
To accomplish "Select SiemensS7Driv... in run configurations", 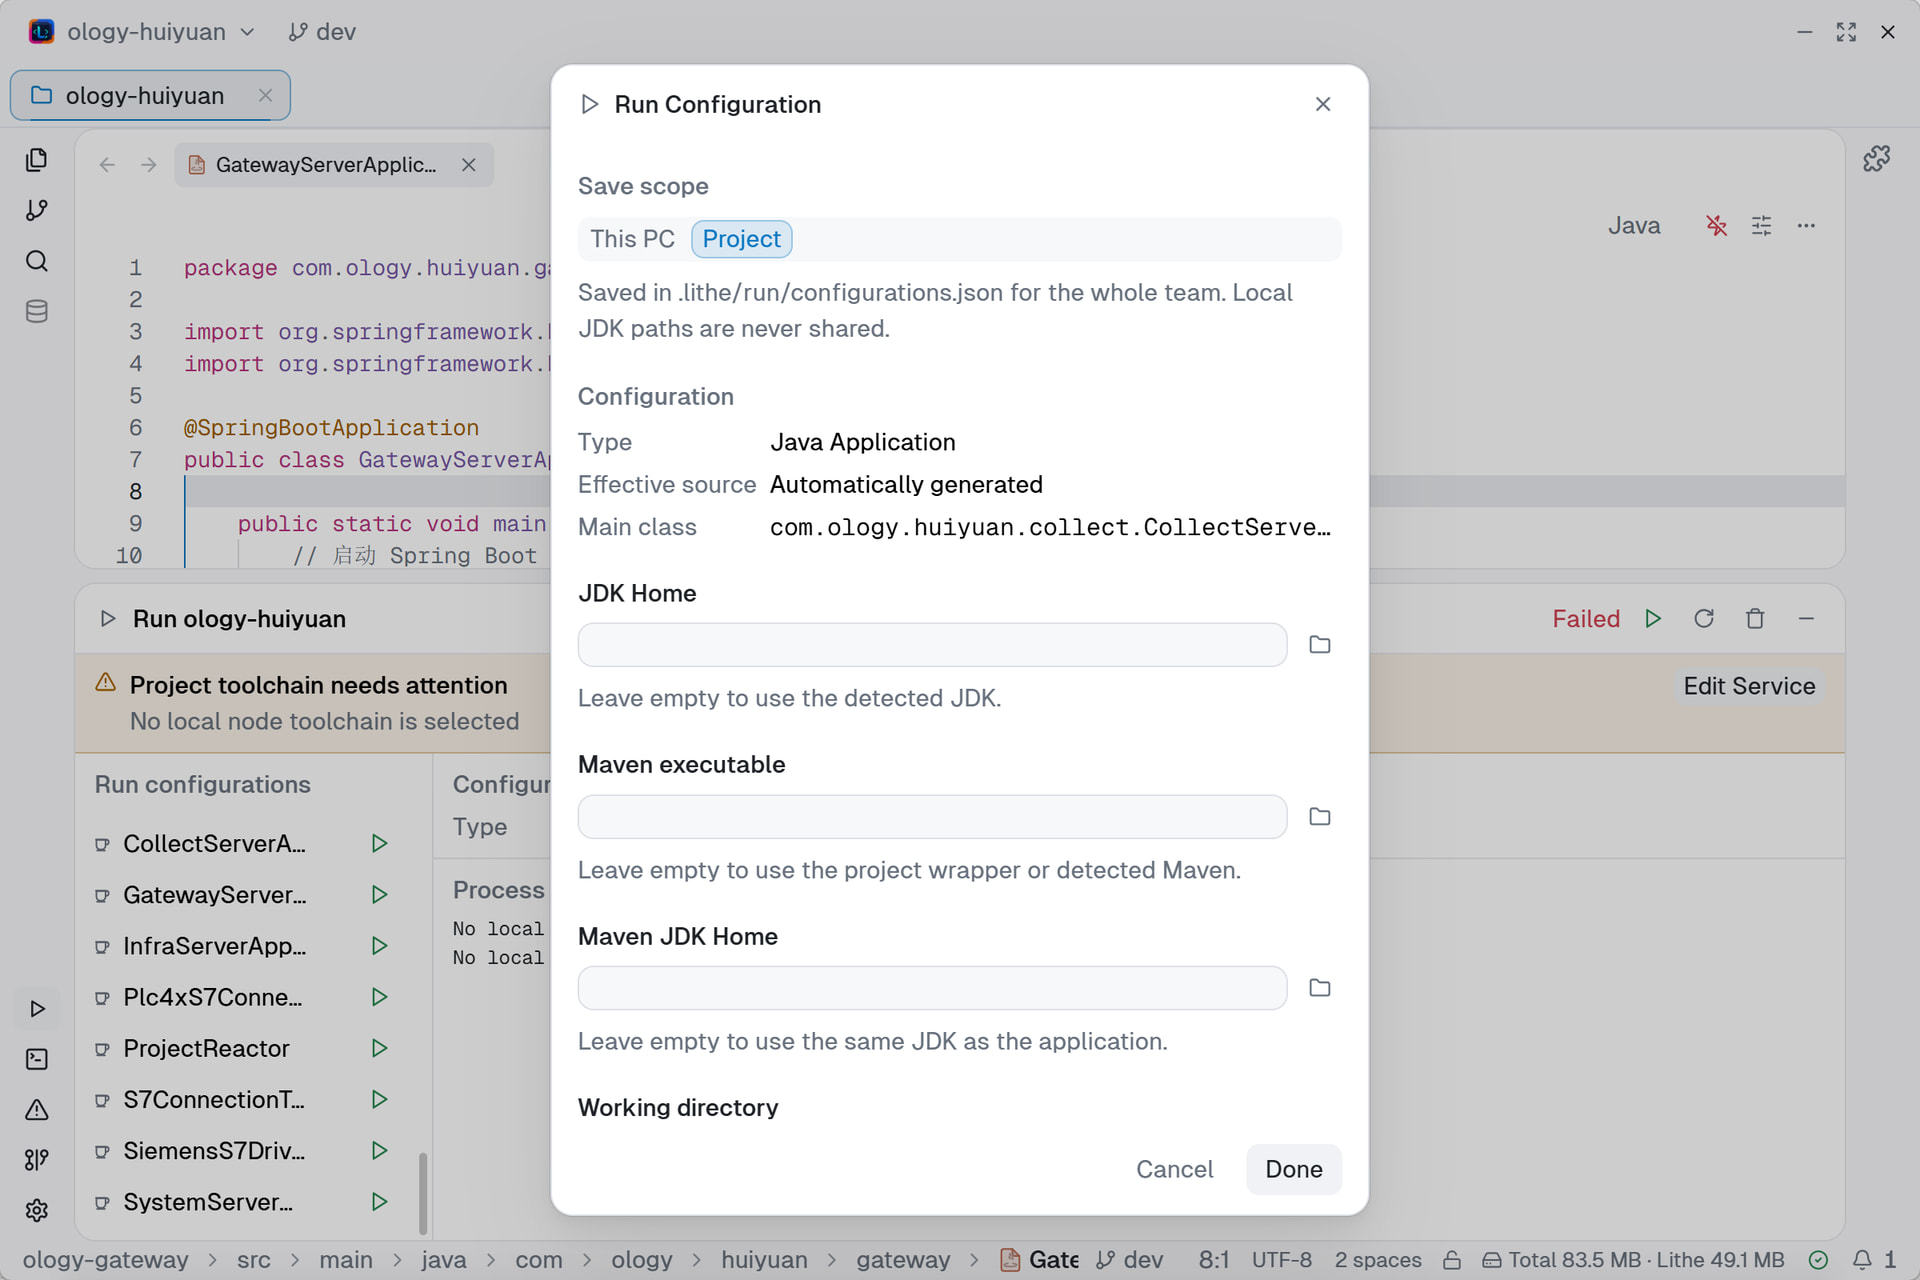I will coord(214,1151).
